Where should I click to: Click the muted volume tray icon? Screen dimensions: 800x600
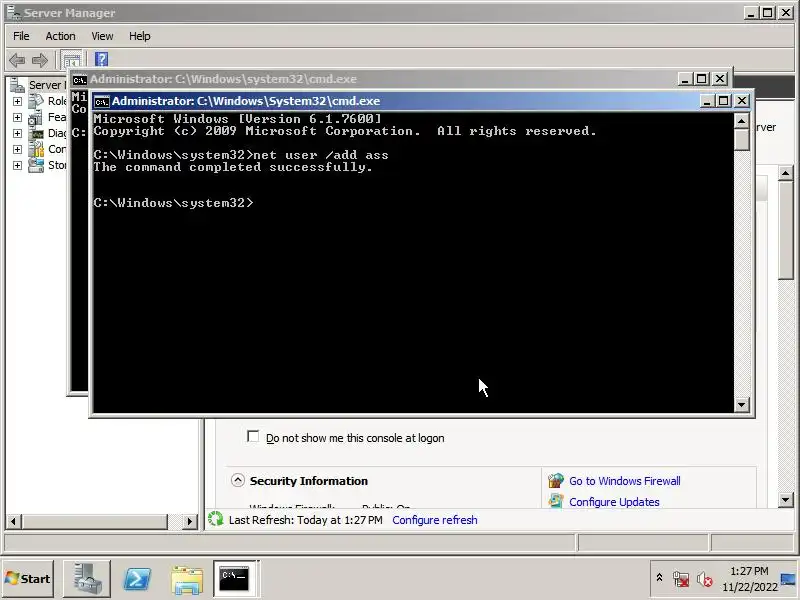[704, 579]
